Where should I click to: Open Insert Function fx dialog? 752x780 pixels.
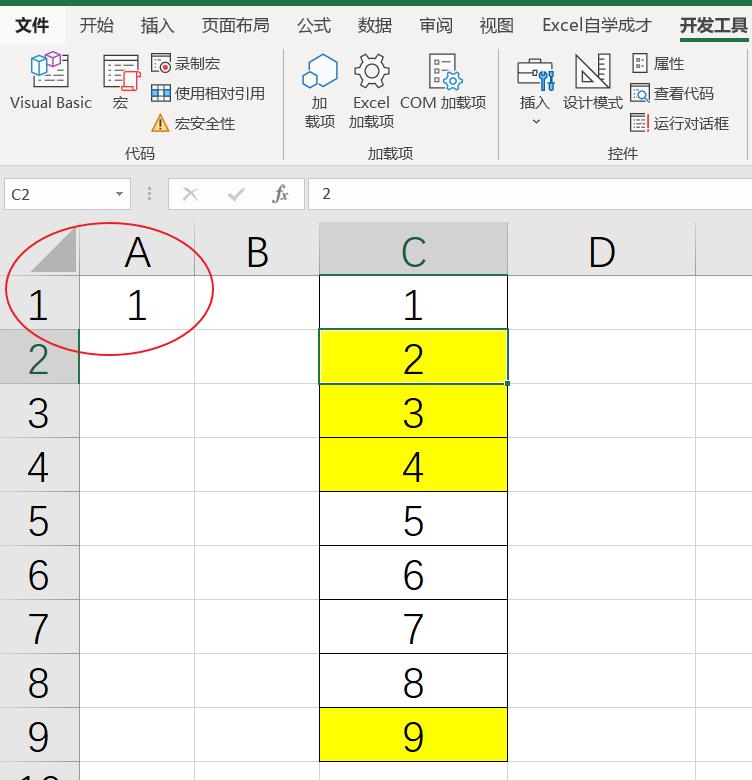281,194
